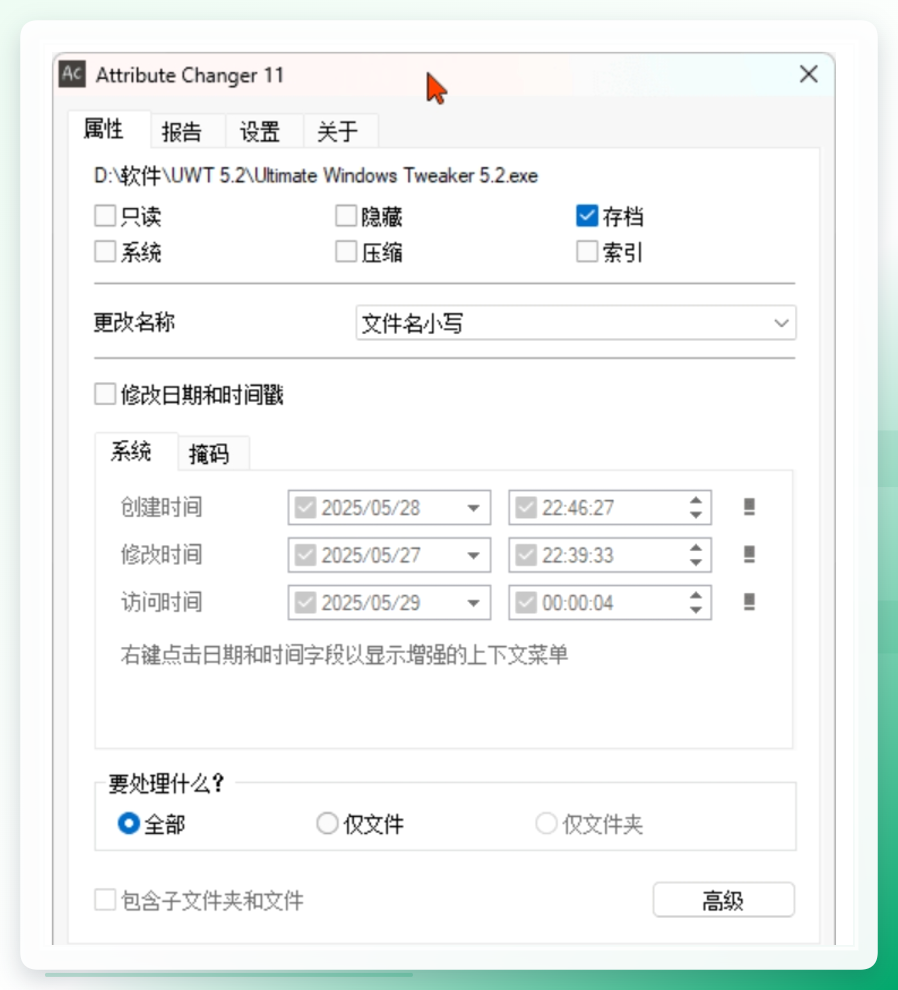Decrease the 22:39:33 time spinner
898x990 pixels.
[x=695, y=563]
